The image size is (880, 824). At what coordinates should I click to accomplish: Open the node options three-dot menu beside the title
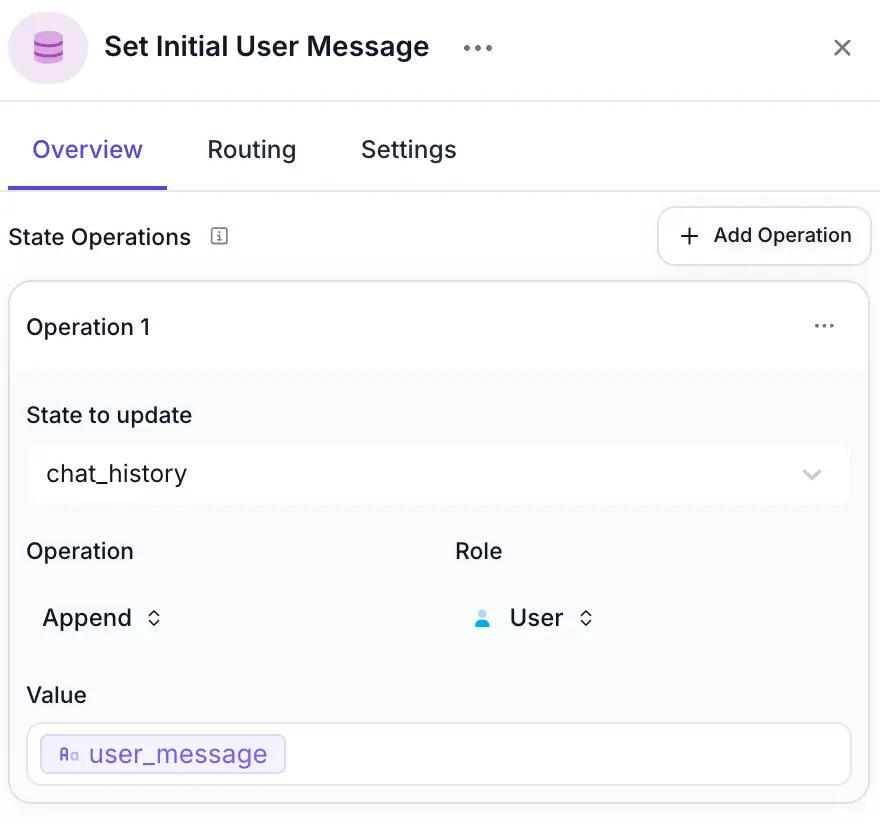[x=478, y=48]
